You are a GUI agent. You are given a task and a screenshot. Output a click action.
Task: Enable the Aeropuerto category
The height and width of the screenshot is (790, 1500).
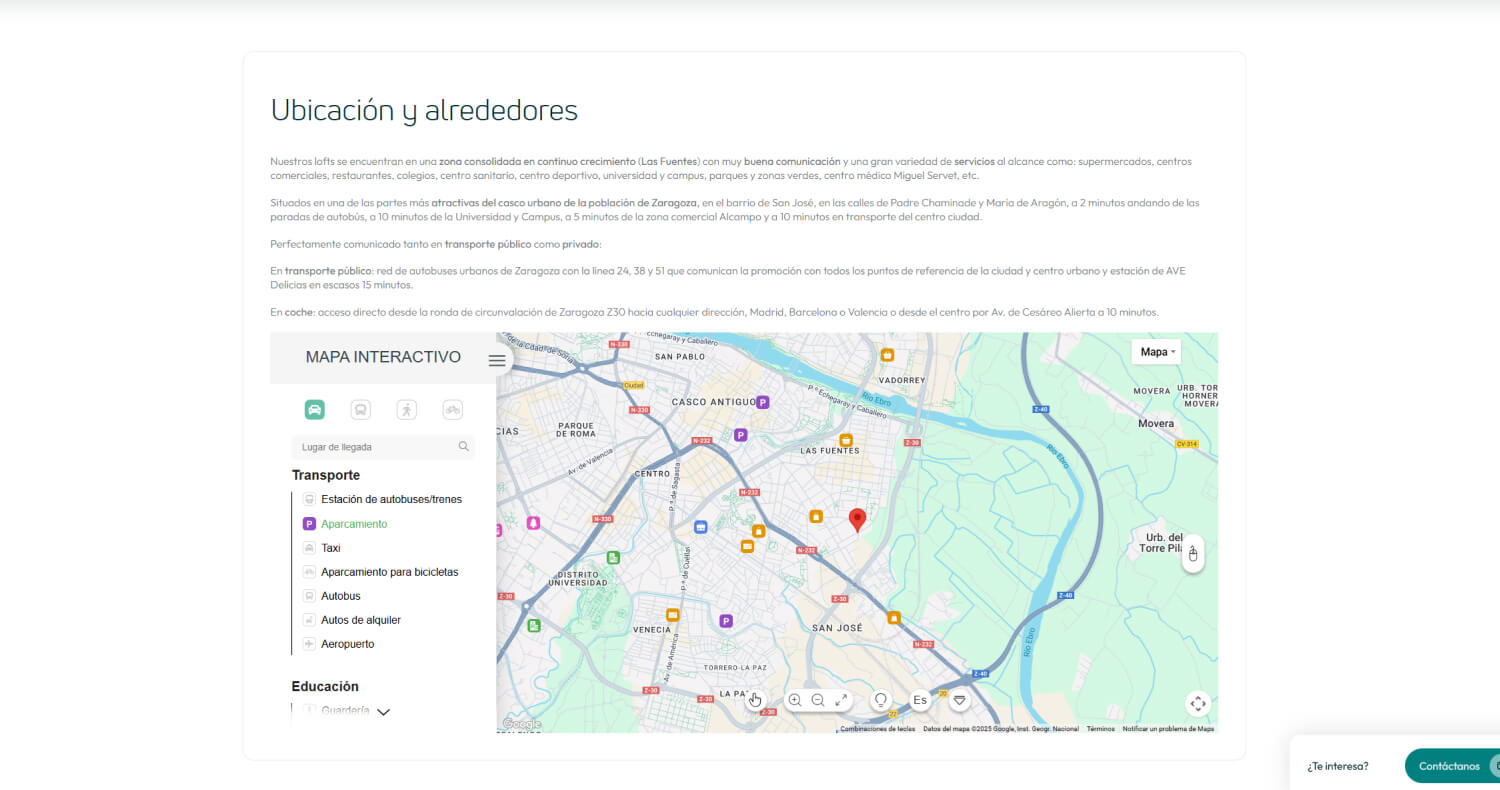(x=347, y=644)
